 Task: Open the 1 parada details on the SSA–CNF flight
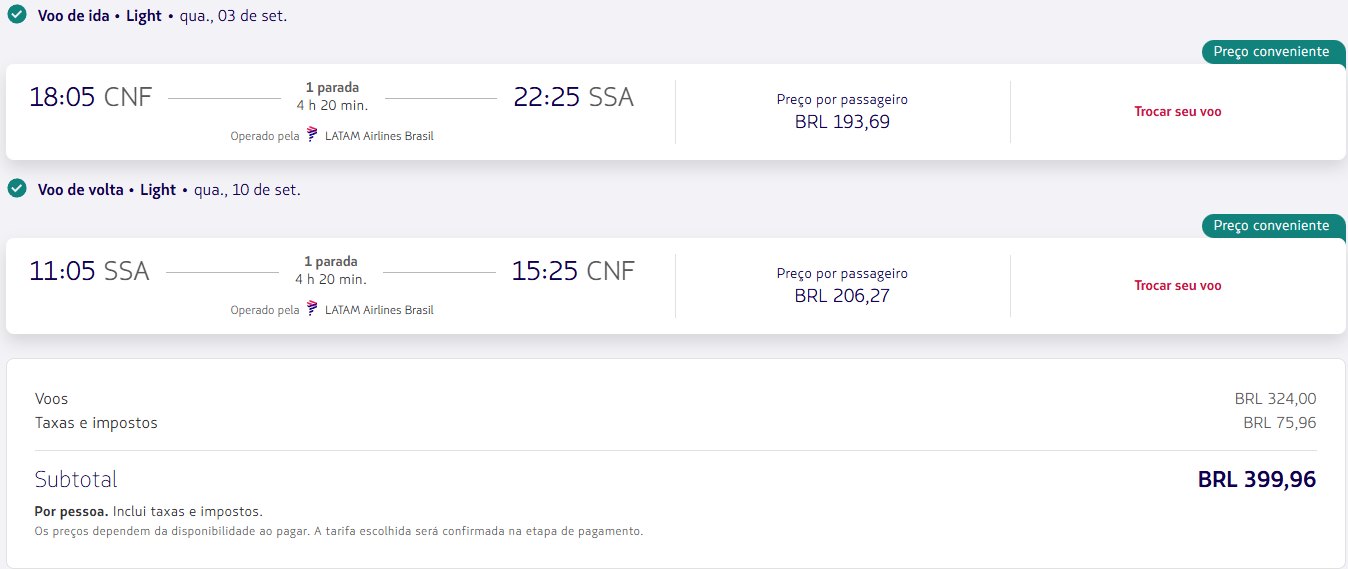(x=331, y=262)
